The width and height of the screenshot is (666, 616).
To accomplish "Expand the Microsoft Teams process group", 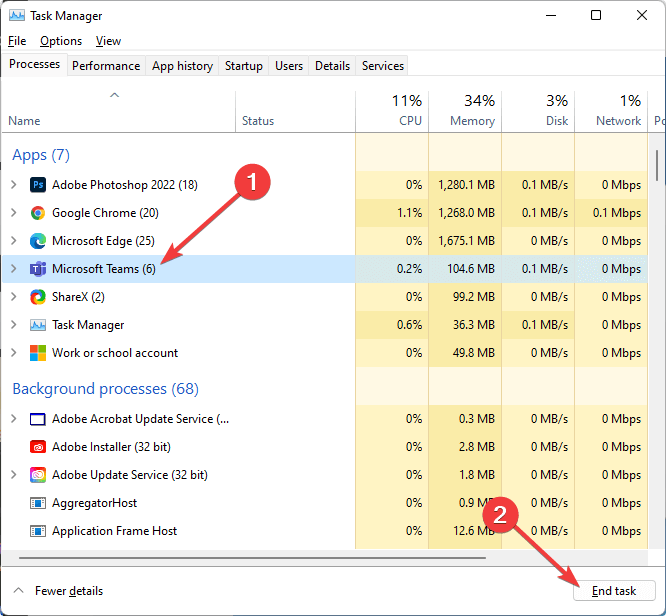I will (x=14, y=269).
